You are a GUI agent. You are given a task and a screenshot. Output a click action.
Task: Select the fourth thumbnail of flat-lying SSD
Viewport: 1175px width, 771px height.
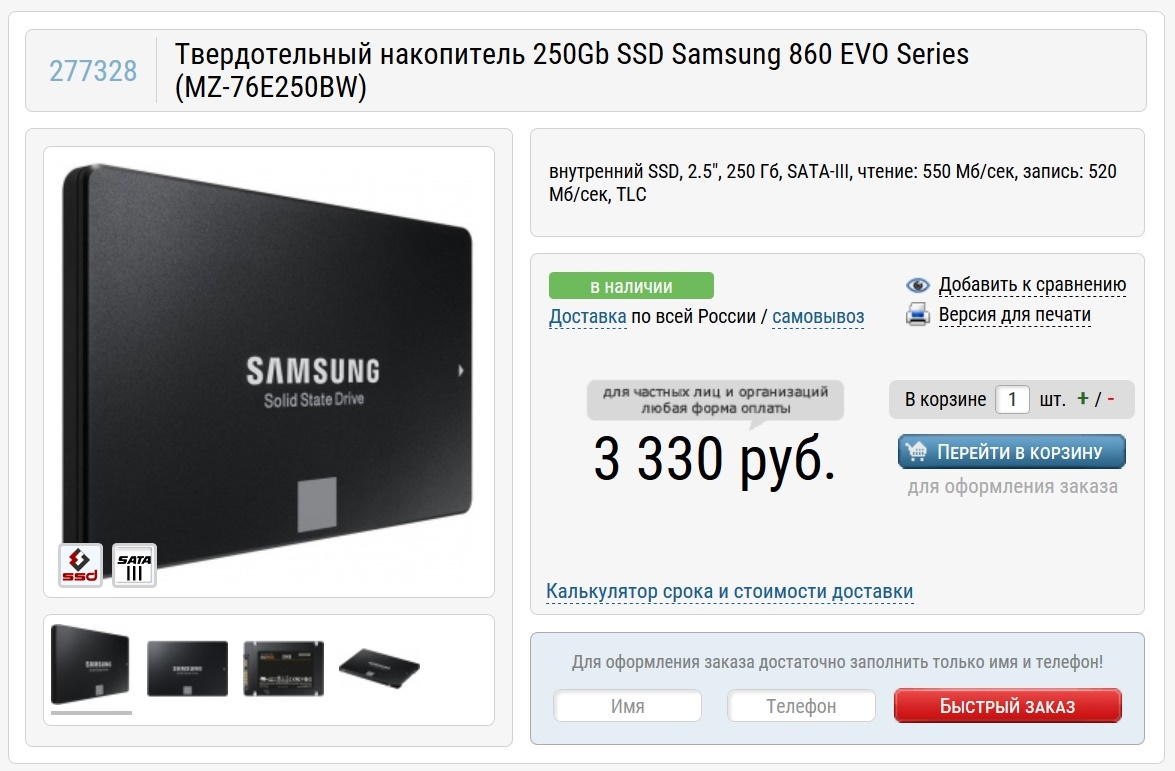coord(379,665)
